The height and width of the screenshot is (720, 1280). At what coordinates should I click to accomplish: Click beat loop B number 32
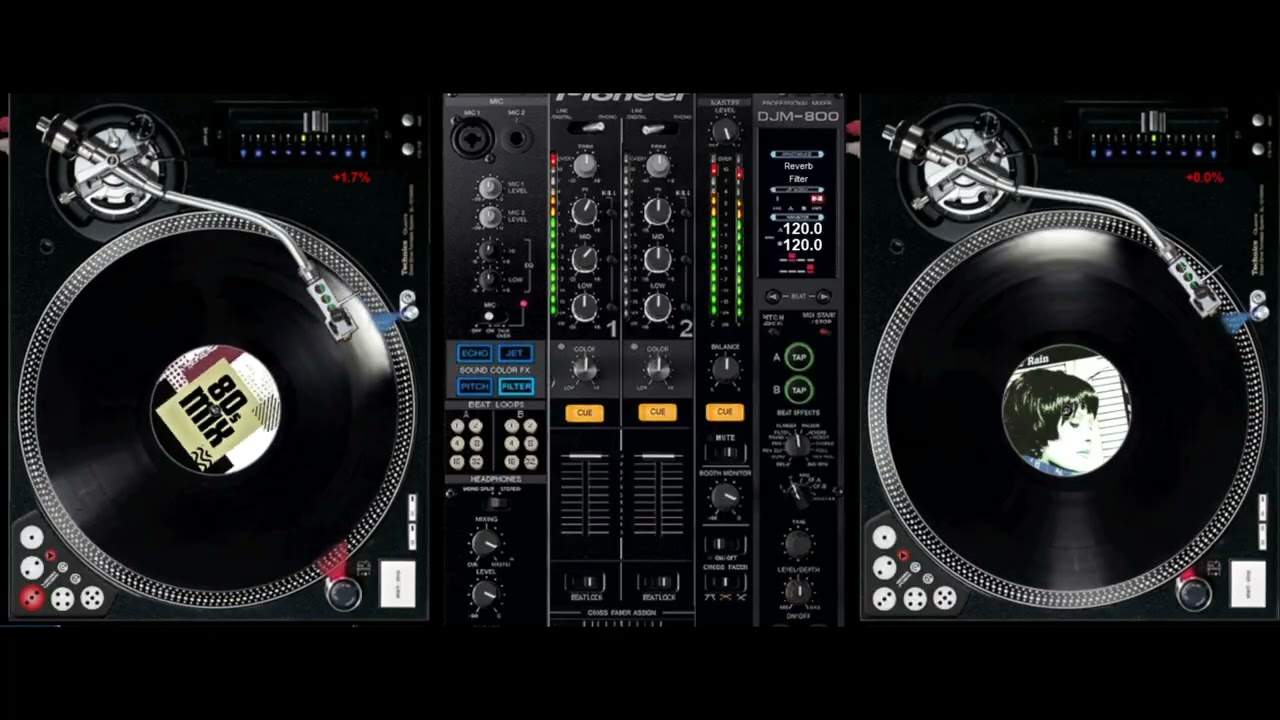pyautogui.click(x=530, y=462)
